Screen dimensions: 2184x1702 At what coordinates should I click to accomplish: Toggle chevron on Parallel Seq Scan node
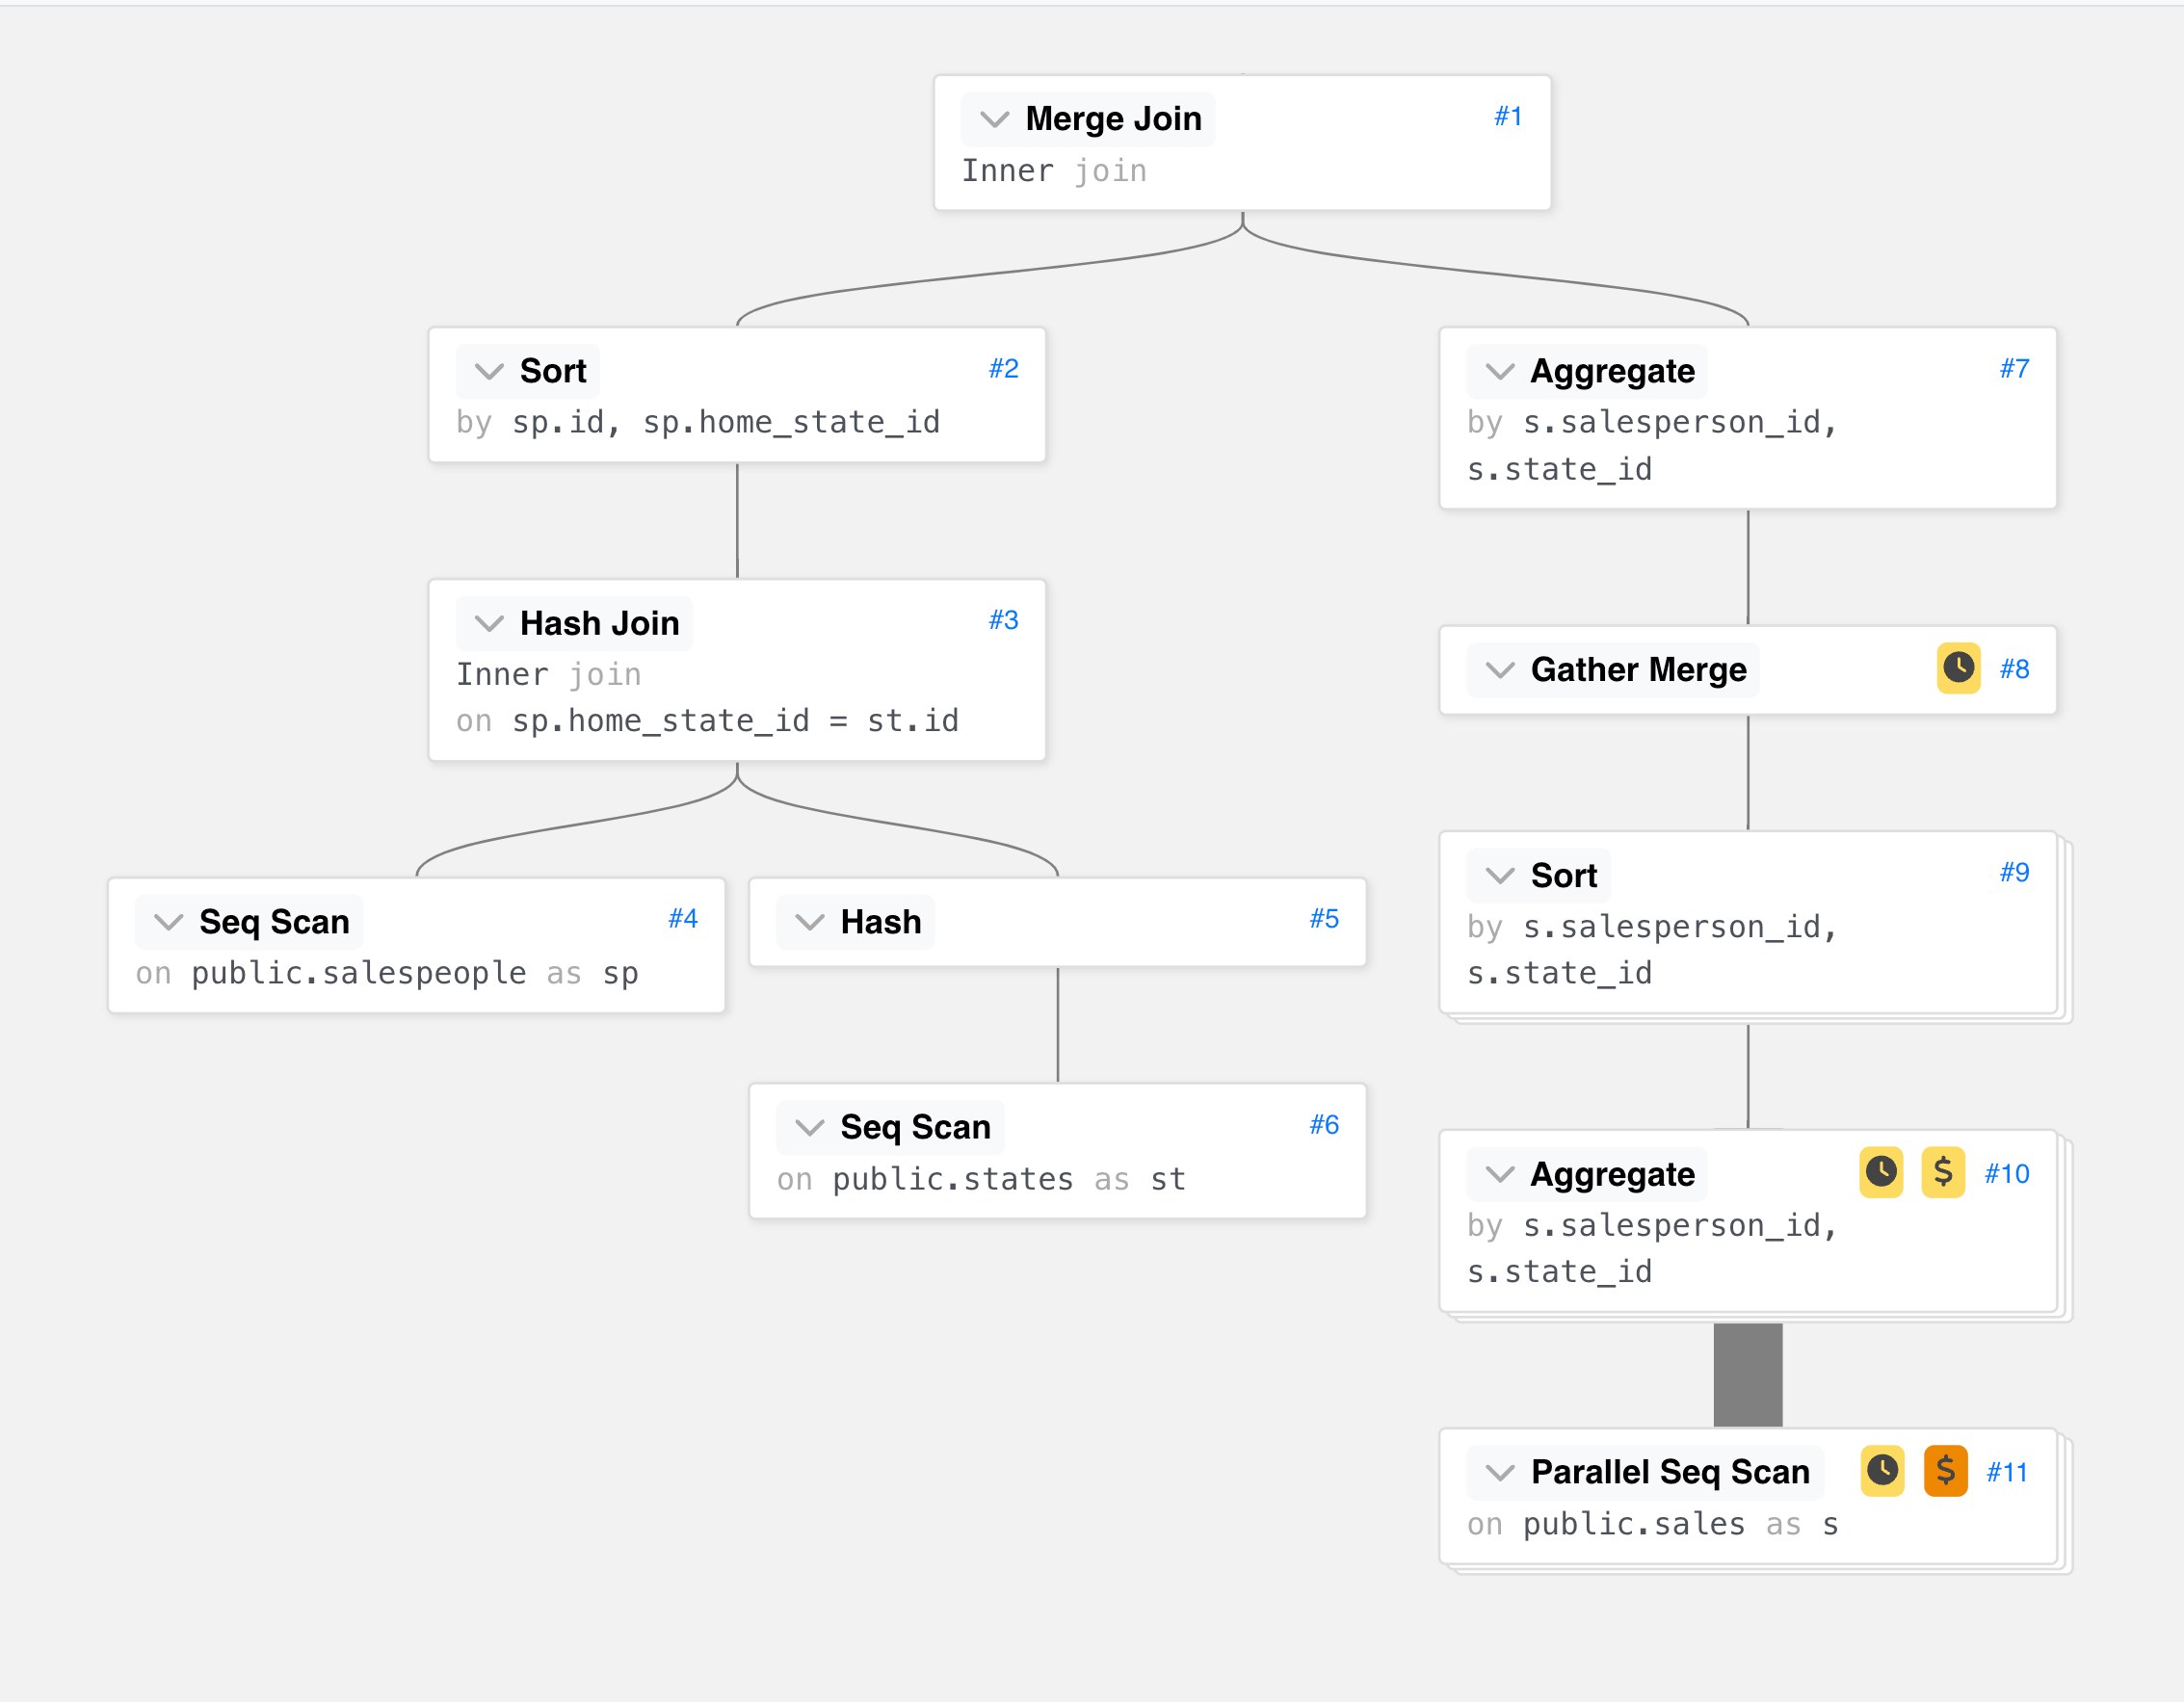tap(1499, 1472)
